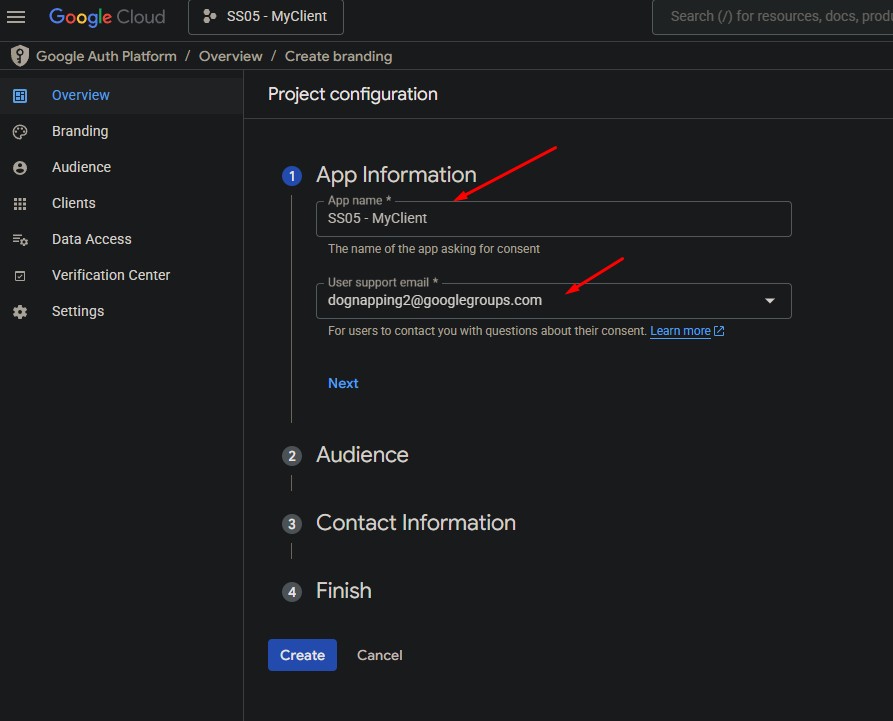The height and width of the screenshot is (721, 893).
Task: Click the Google Cloud logo
Action: [109, 17]
